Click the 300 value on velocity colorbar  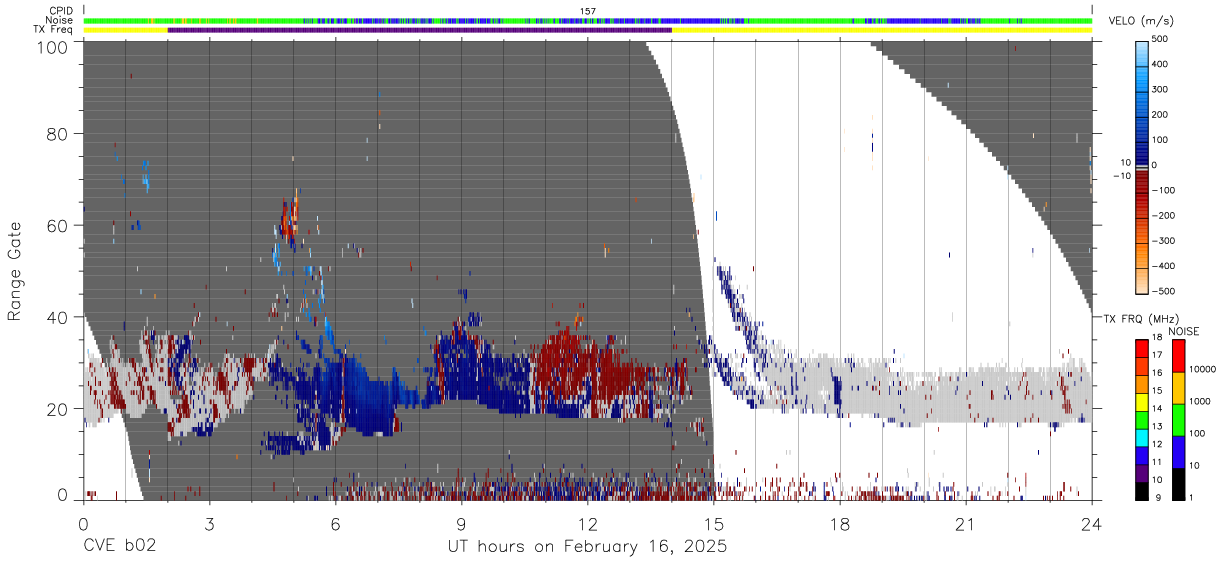pos(1160,90)
